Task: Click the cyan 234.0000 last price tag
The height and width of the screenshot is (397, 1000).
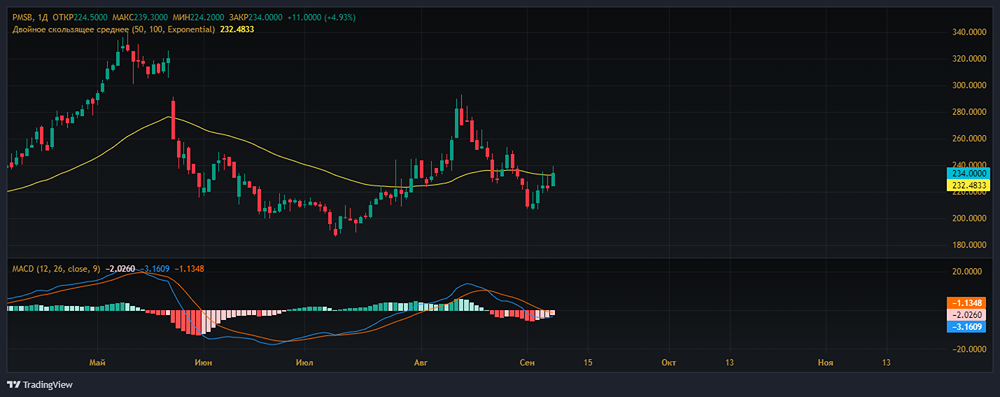Action: [969, 173]
